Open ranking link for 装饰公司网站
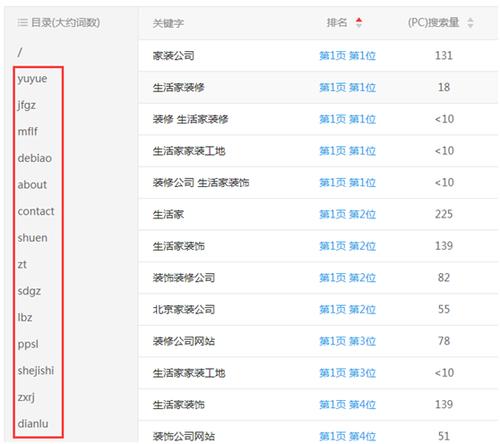Image resolution: width=500 pixels, height=444 pixels. click(x=347, y=436)
